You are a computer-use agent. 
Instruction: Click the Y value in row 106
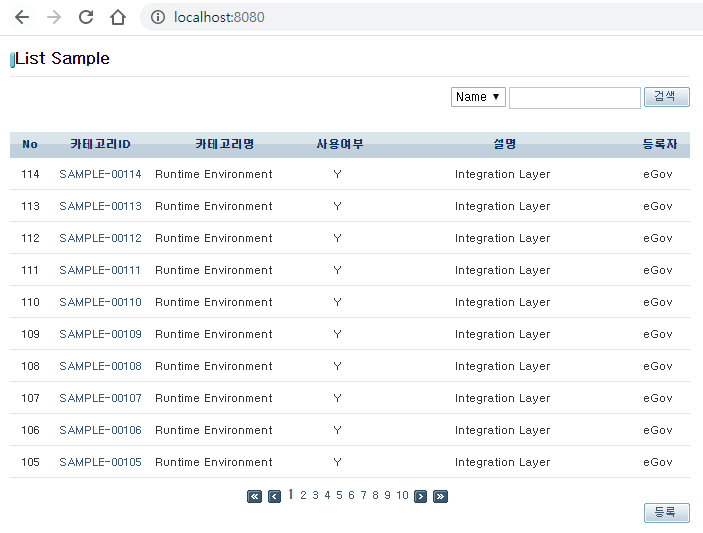click(338, 430)
